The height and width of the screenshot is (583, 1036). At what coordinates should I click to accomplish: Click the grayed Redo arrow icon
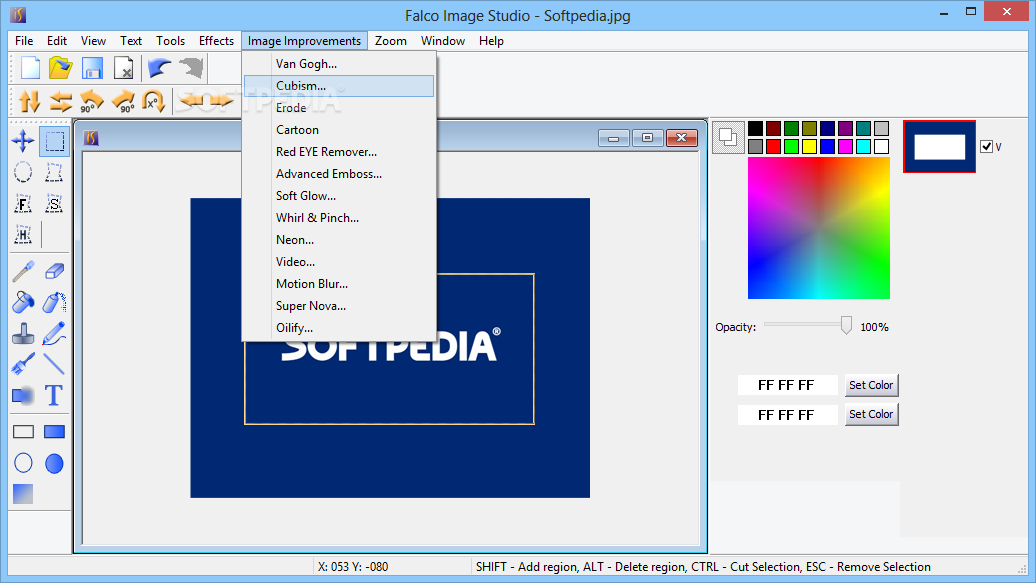tap(191, 67)
